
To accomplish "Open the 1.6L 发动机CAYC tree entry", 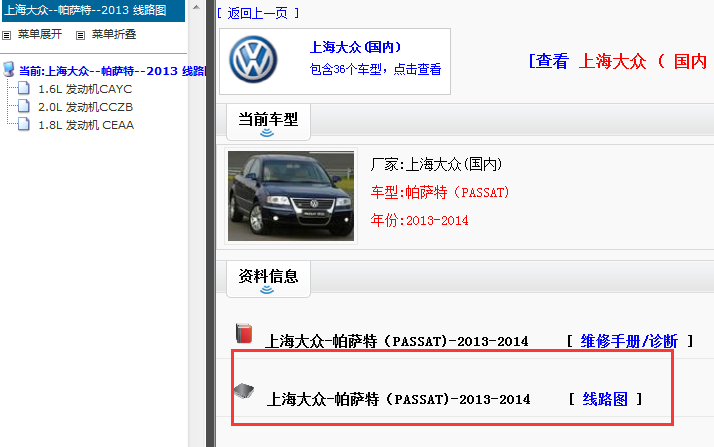I will [x=85, y=89].
